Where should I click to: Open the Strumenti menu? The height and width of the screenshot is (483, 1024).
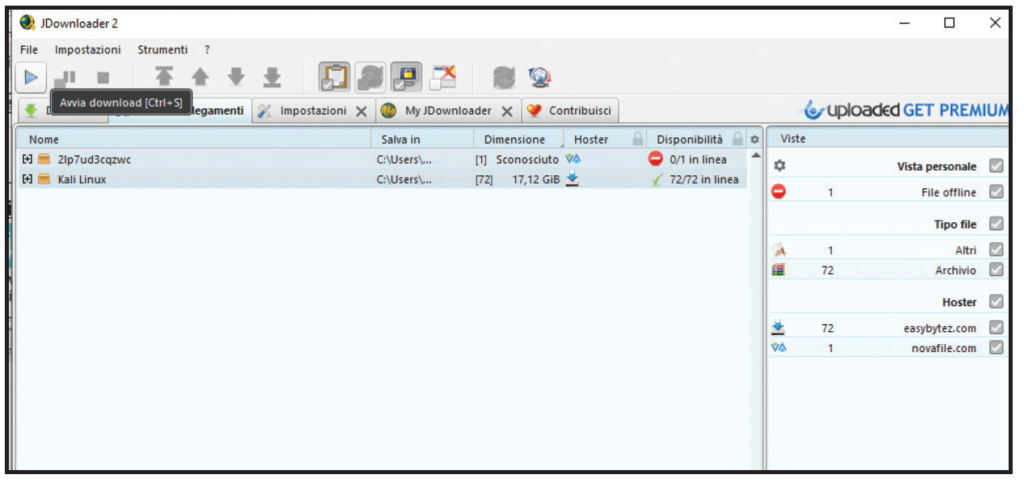(163, 50)
